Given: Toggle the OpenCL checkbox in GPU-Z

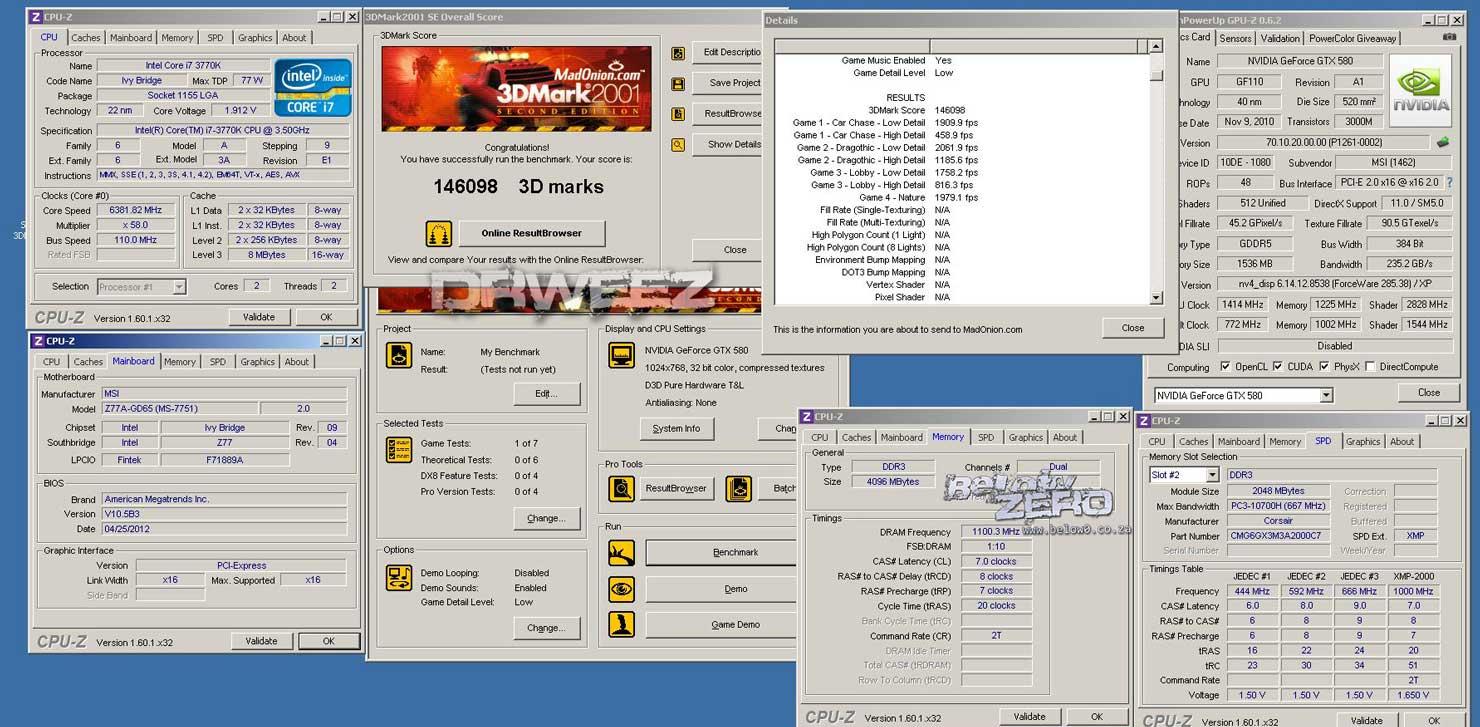Looking at the screenshot, I should click(x=1225, y=366).
